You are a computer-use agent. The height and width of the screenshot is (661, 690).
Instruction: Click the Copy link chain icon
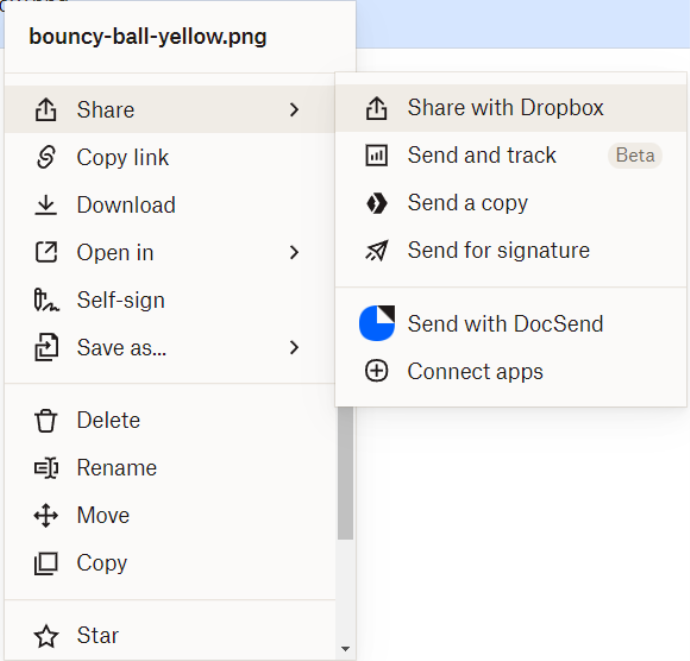pyautogui.click(x=46, y=157)
